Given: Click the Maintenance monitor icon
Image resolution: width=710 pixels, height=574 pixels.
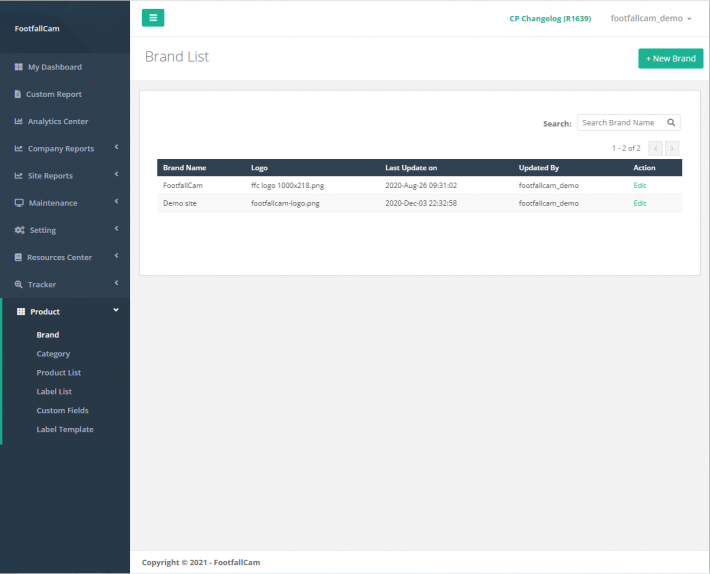Looking at the screenshot, I should 19,203.
